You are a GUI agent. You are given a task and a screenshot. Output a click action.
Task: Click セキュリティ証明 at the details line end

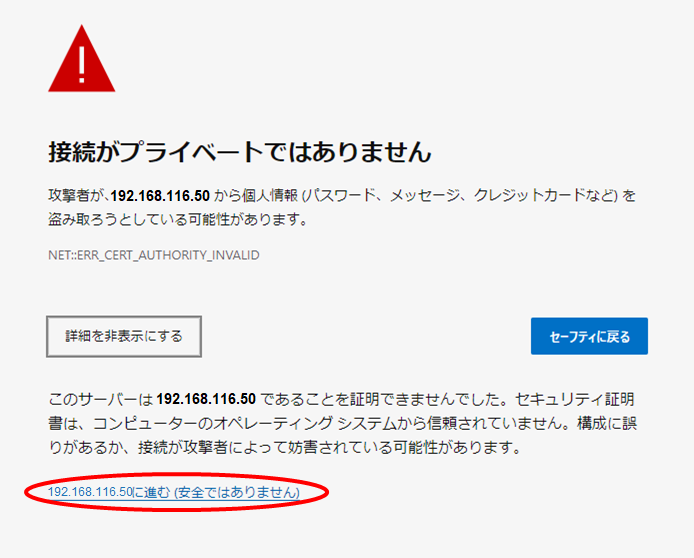(575, 399)
